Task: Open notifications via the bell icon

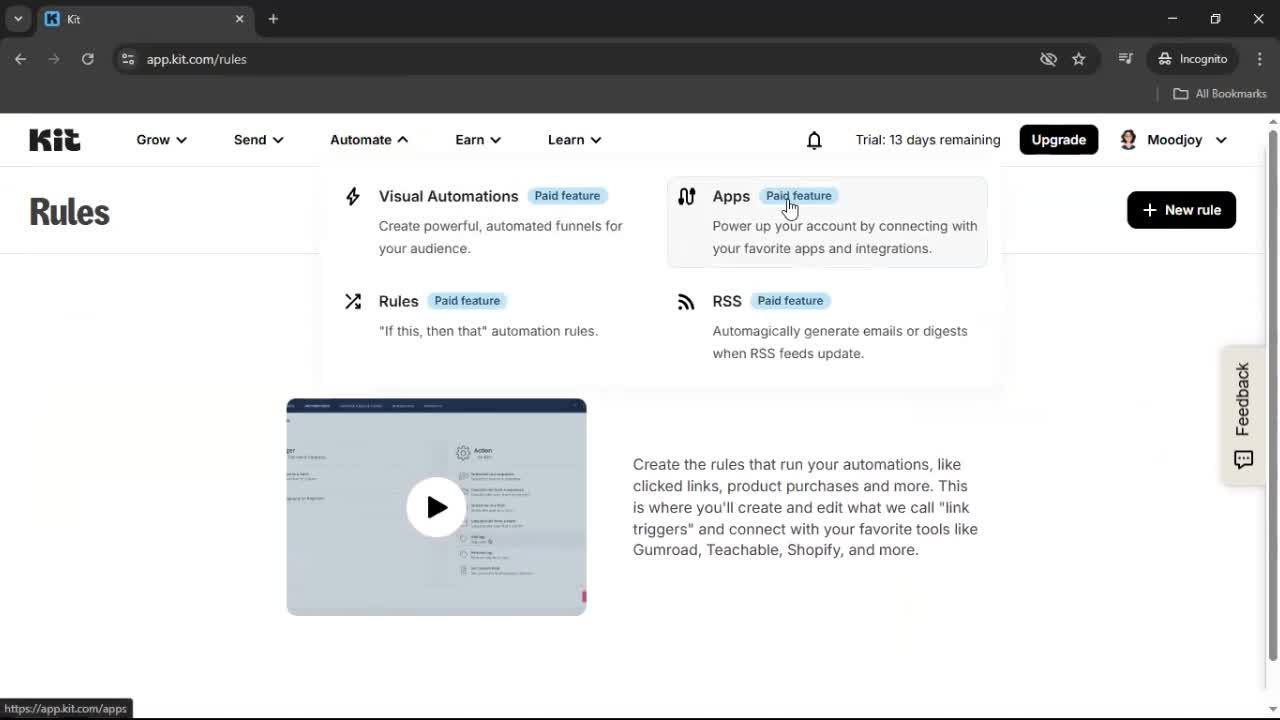Action: 814,140
